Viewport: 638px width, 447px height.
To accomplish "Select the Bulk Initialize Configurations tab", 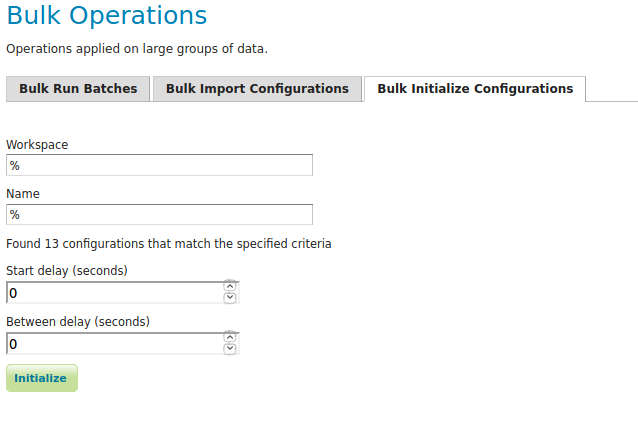I will coord(475,89).
